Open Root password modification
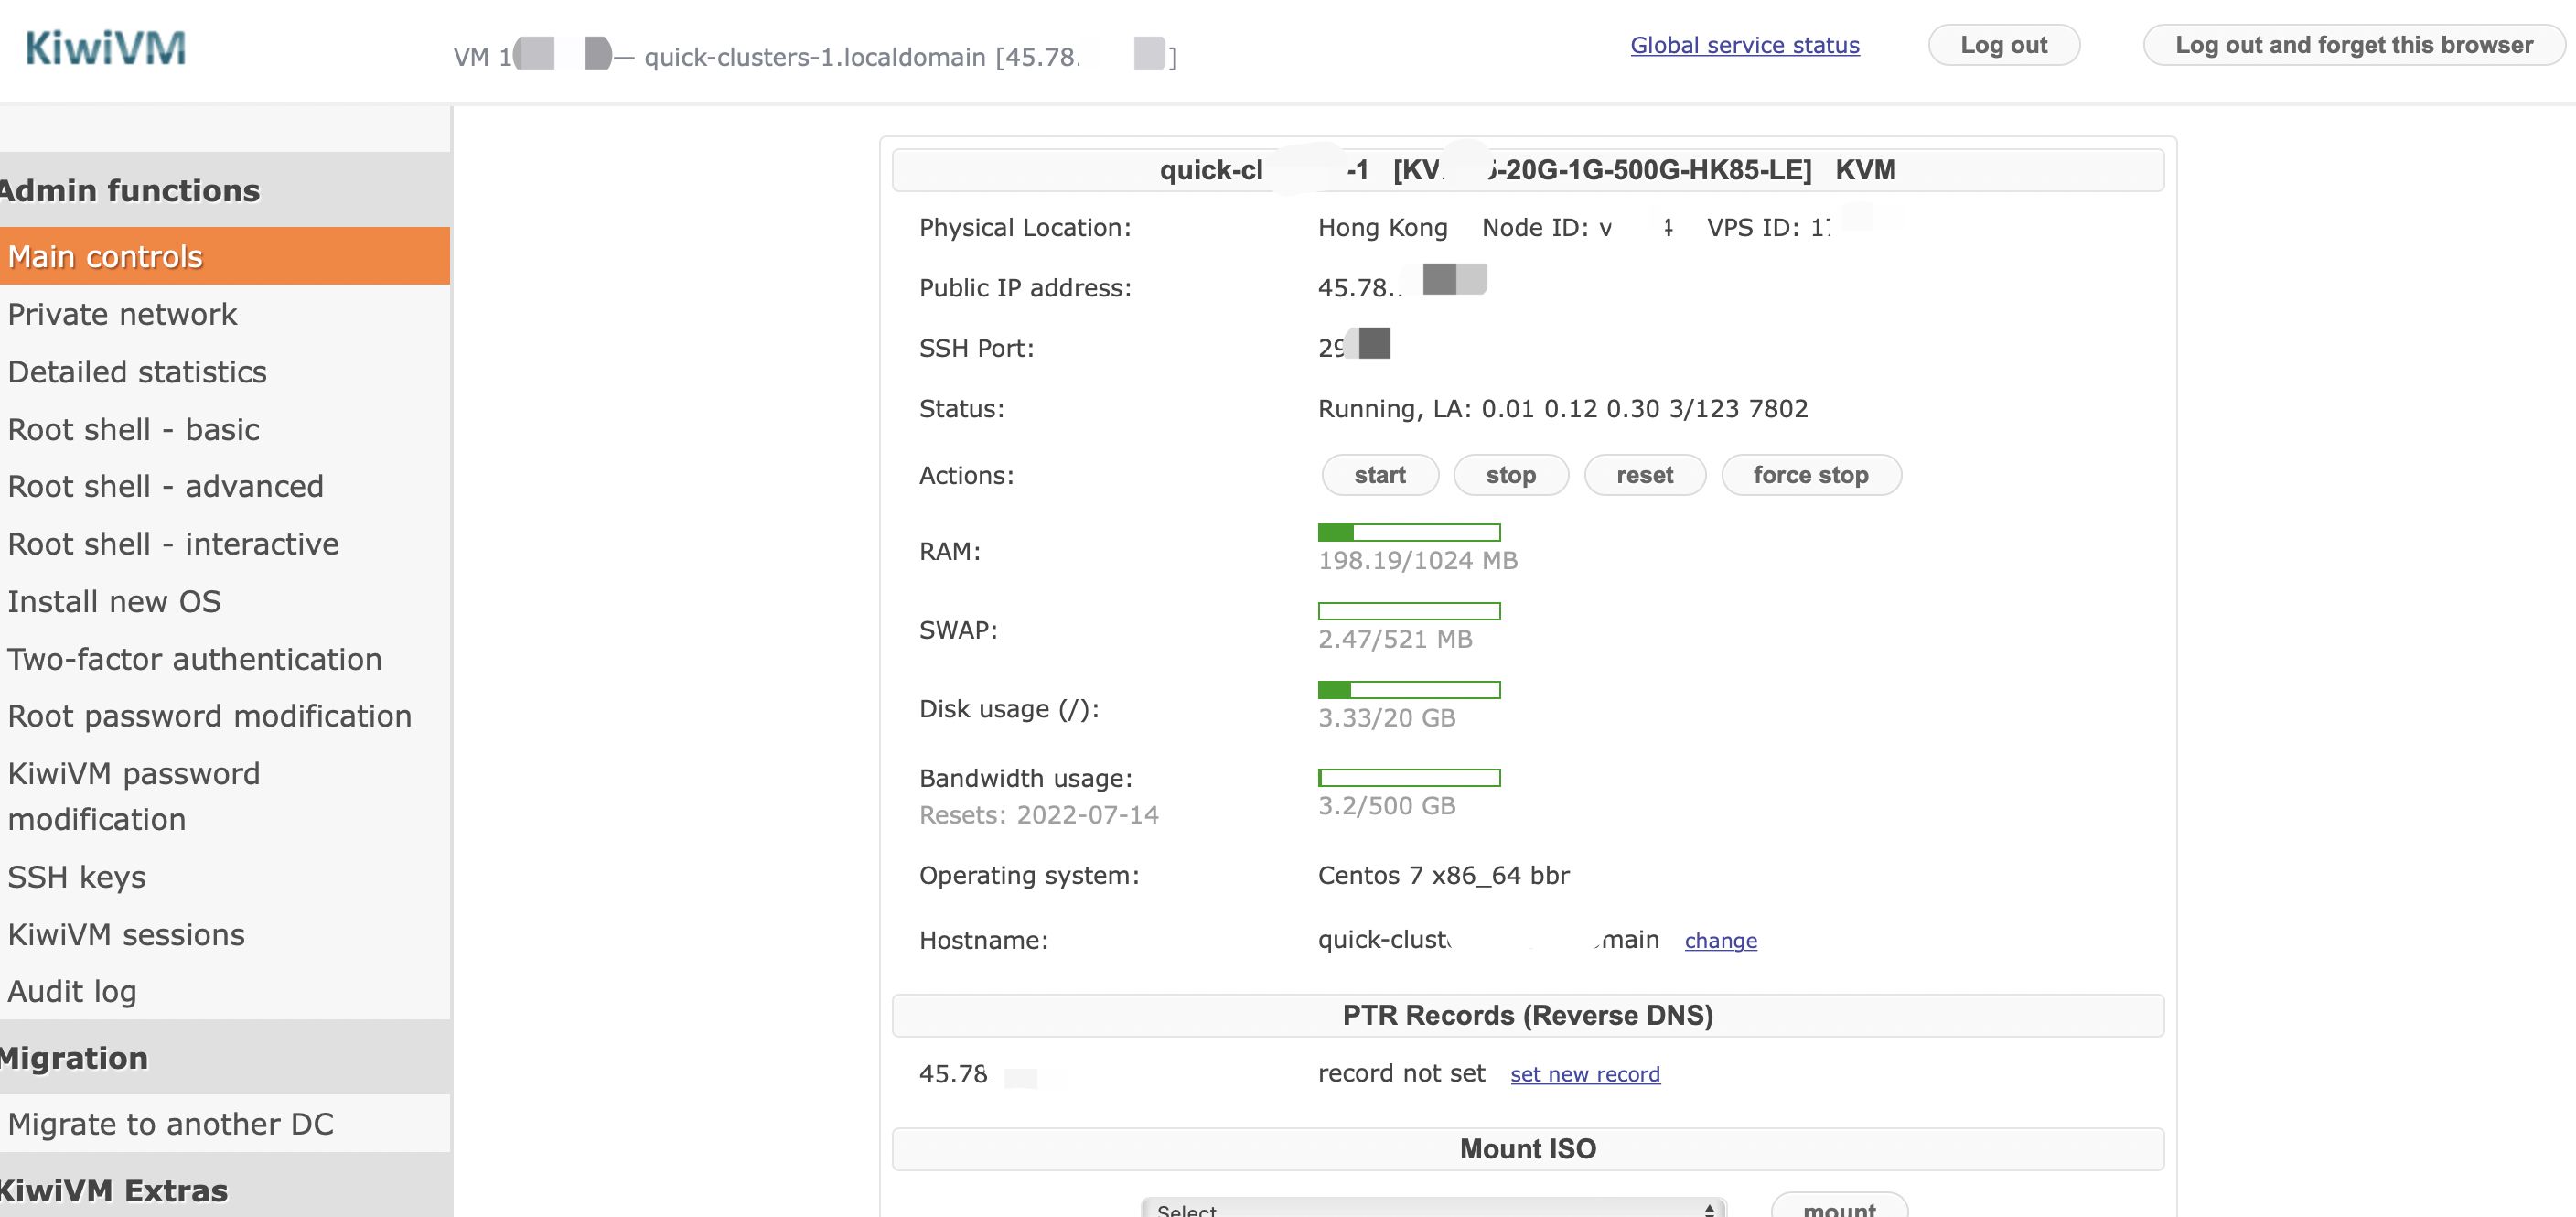Viewport: 2576px width, 1217px height. click(224, 716)
